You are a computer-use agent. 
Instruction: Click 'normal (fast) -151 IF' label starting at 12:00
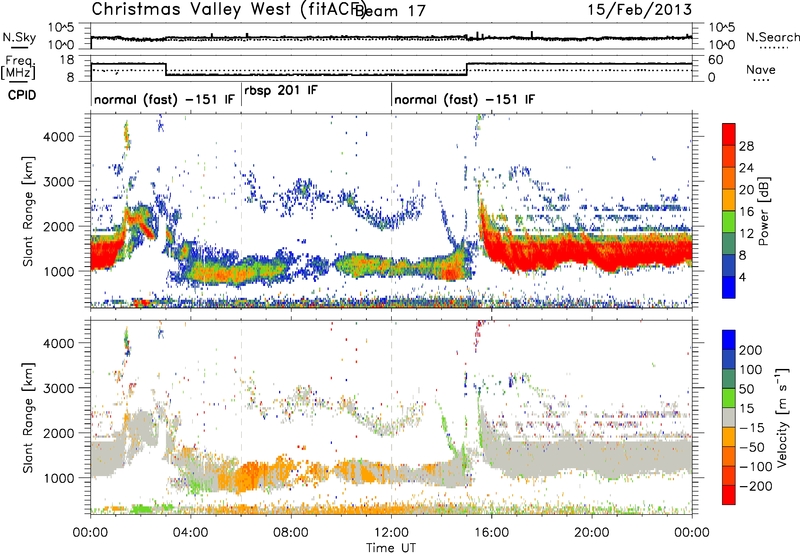(465, 99)
